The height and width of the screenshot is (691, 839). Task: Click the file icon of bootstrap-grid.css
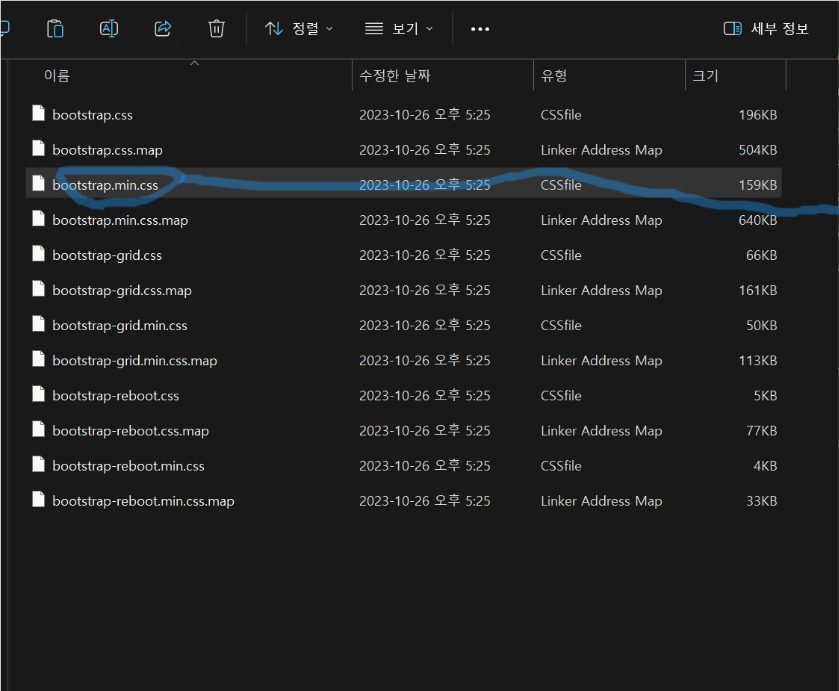[x=38, y=253]
